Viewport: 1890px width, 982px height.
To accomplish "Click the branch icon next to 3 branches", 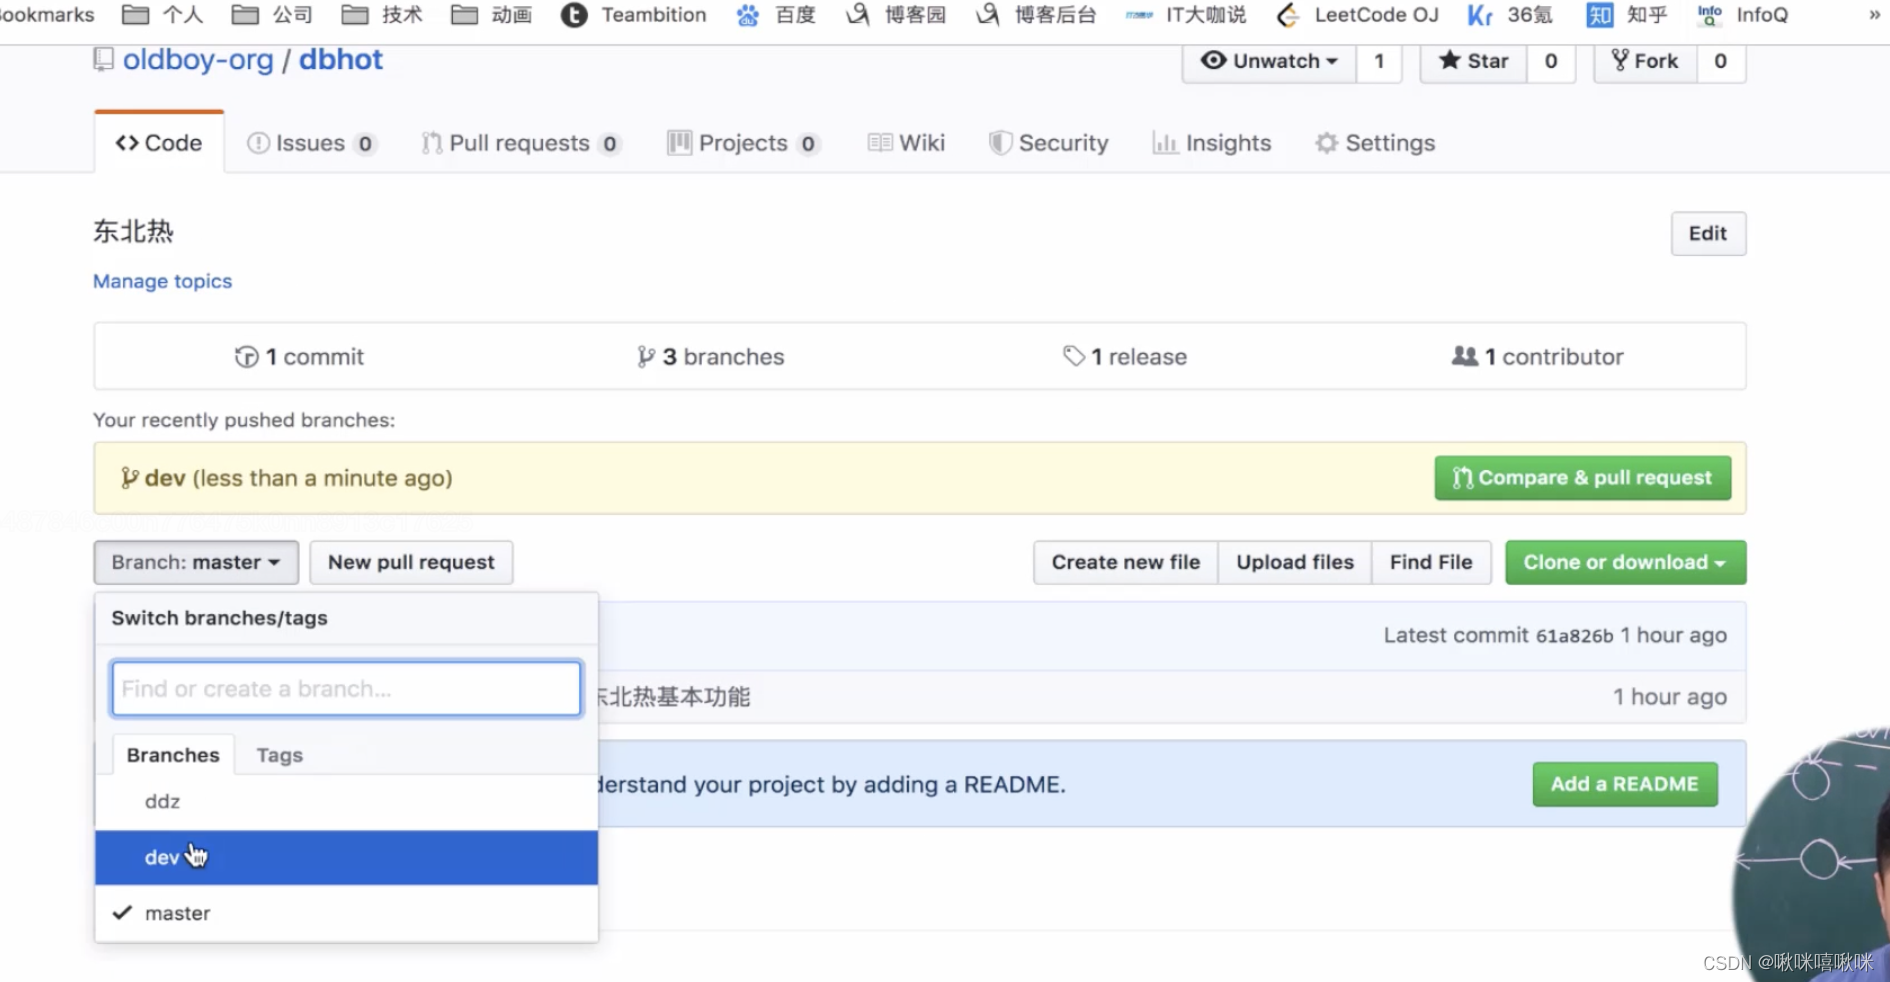I will tap(646, 357).
